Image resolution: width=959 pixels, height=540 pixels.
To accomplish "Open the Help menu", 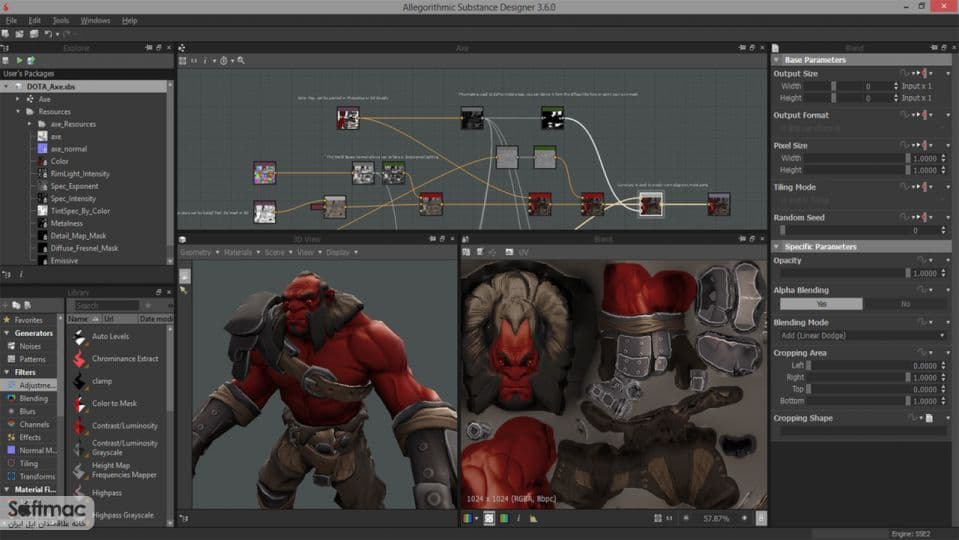I will 129,21.
